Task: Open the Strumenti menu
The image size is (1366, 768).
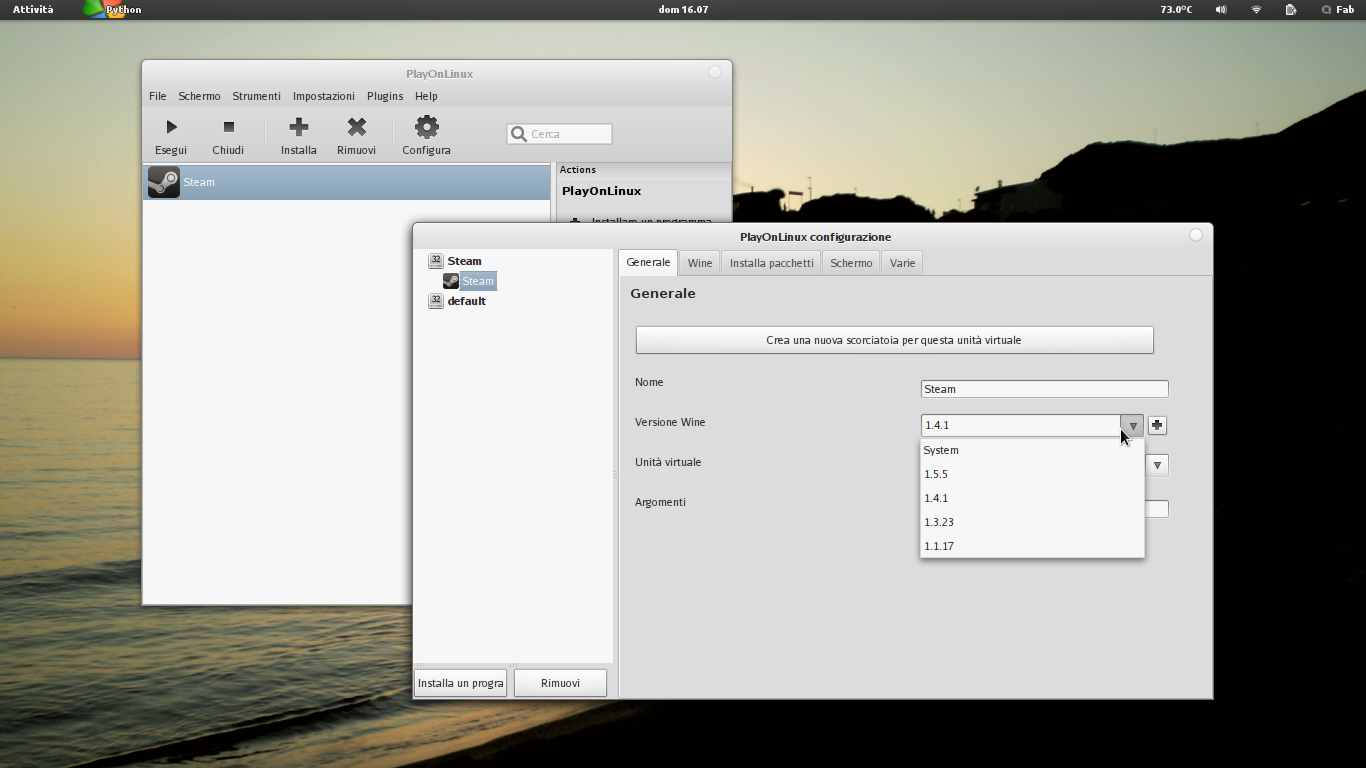Action: (x=256, y=96)
